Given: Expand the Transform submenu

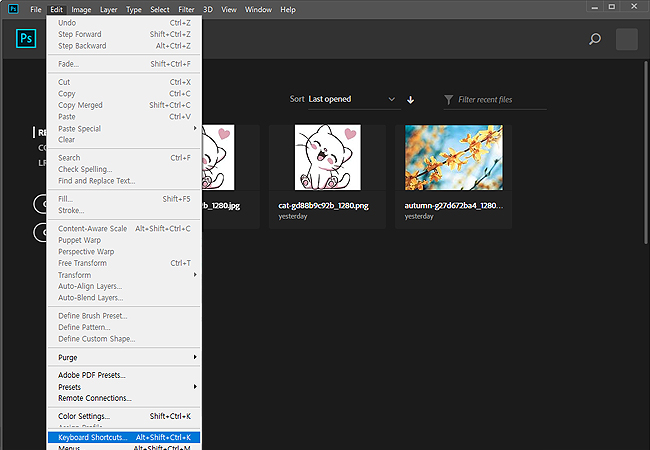Looking at the screenshot, I should [x=124, y=275].
